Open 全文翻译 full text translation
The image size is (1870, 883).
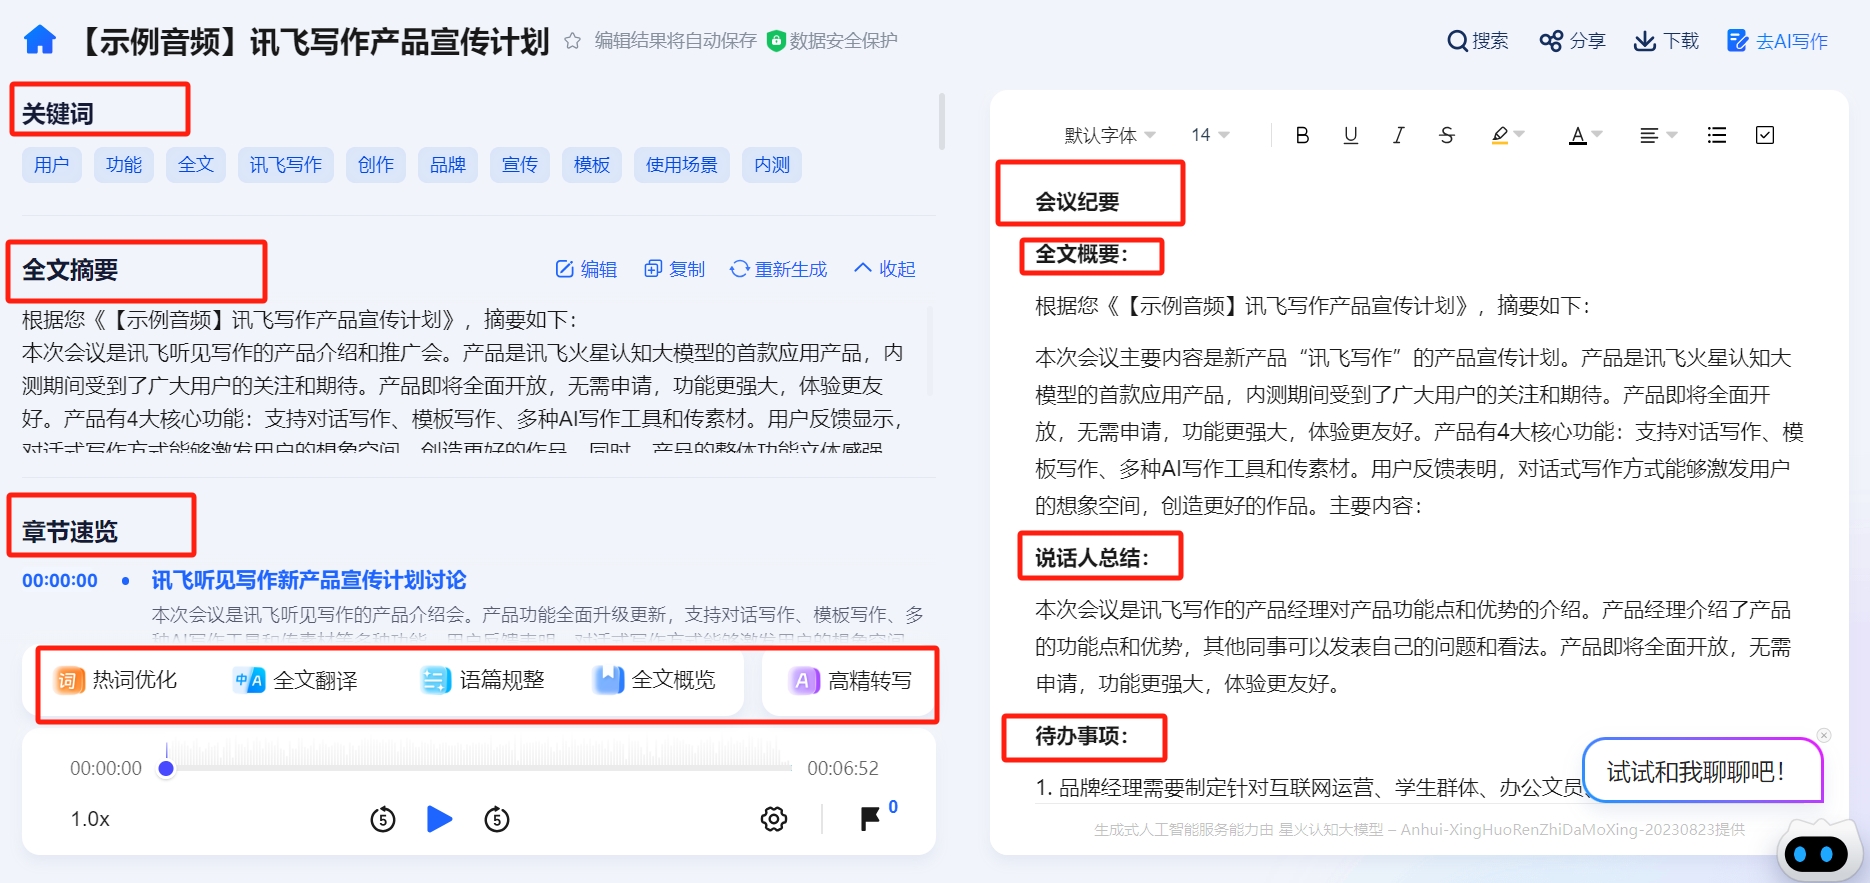pos(296,681)
